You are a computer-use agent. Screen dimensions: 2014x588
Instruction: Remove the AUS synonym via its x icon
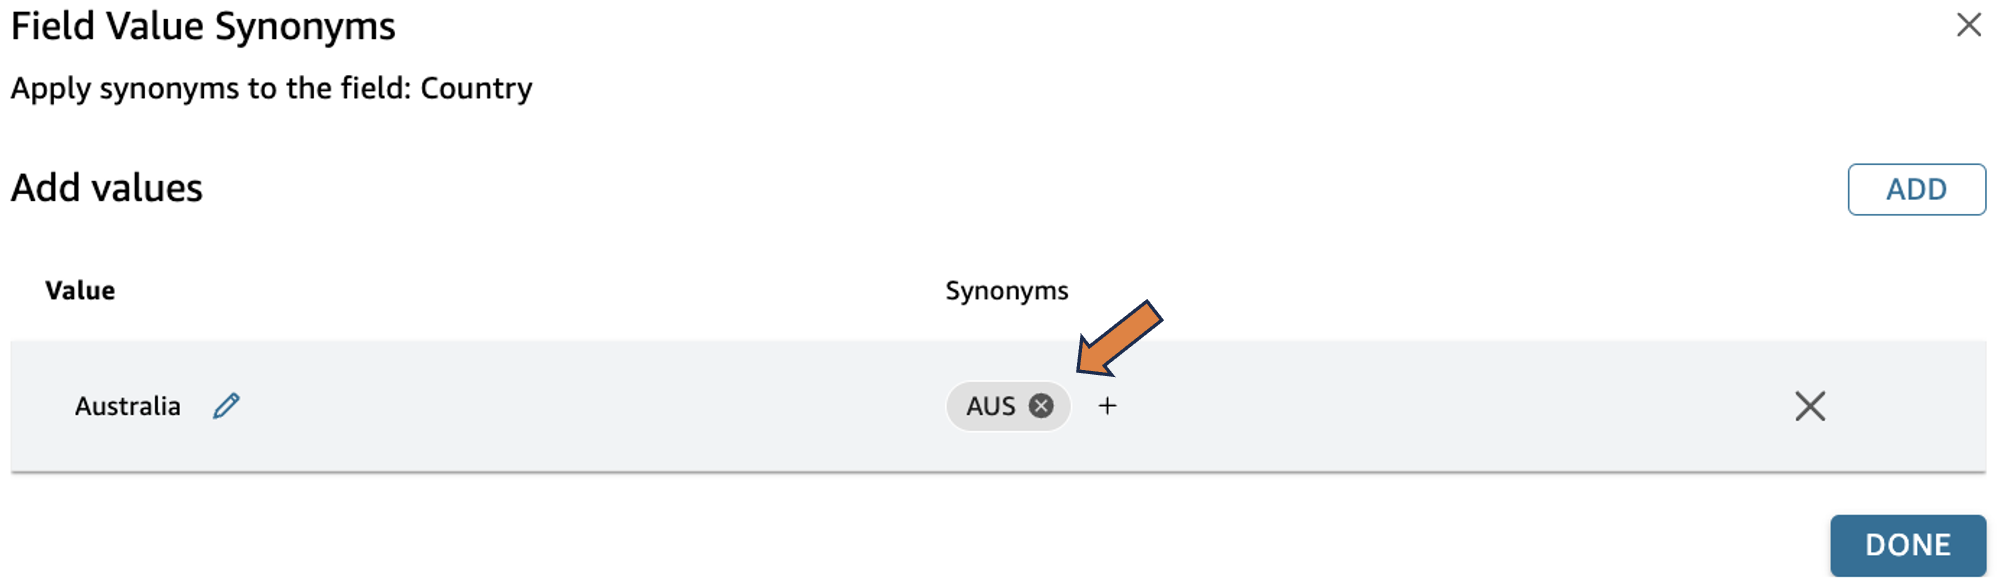(x=1042, y=406)
